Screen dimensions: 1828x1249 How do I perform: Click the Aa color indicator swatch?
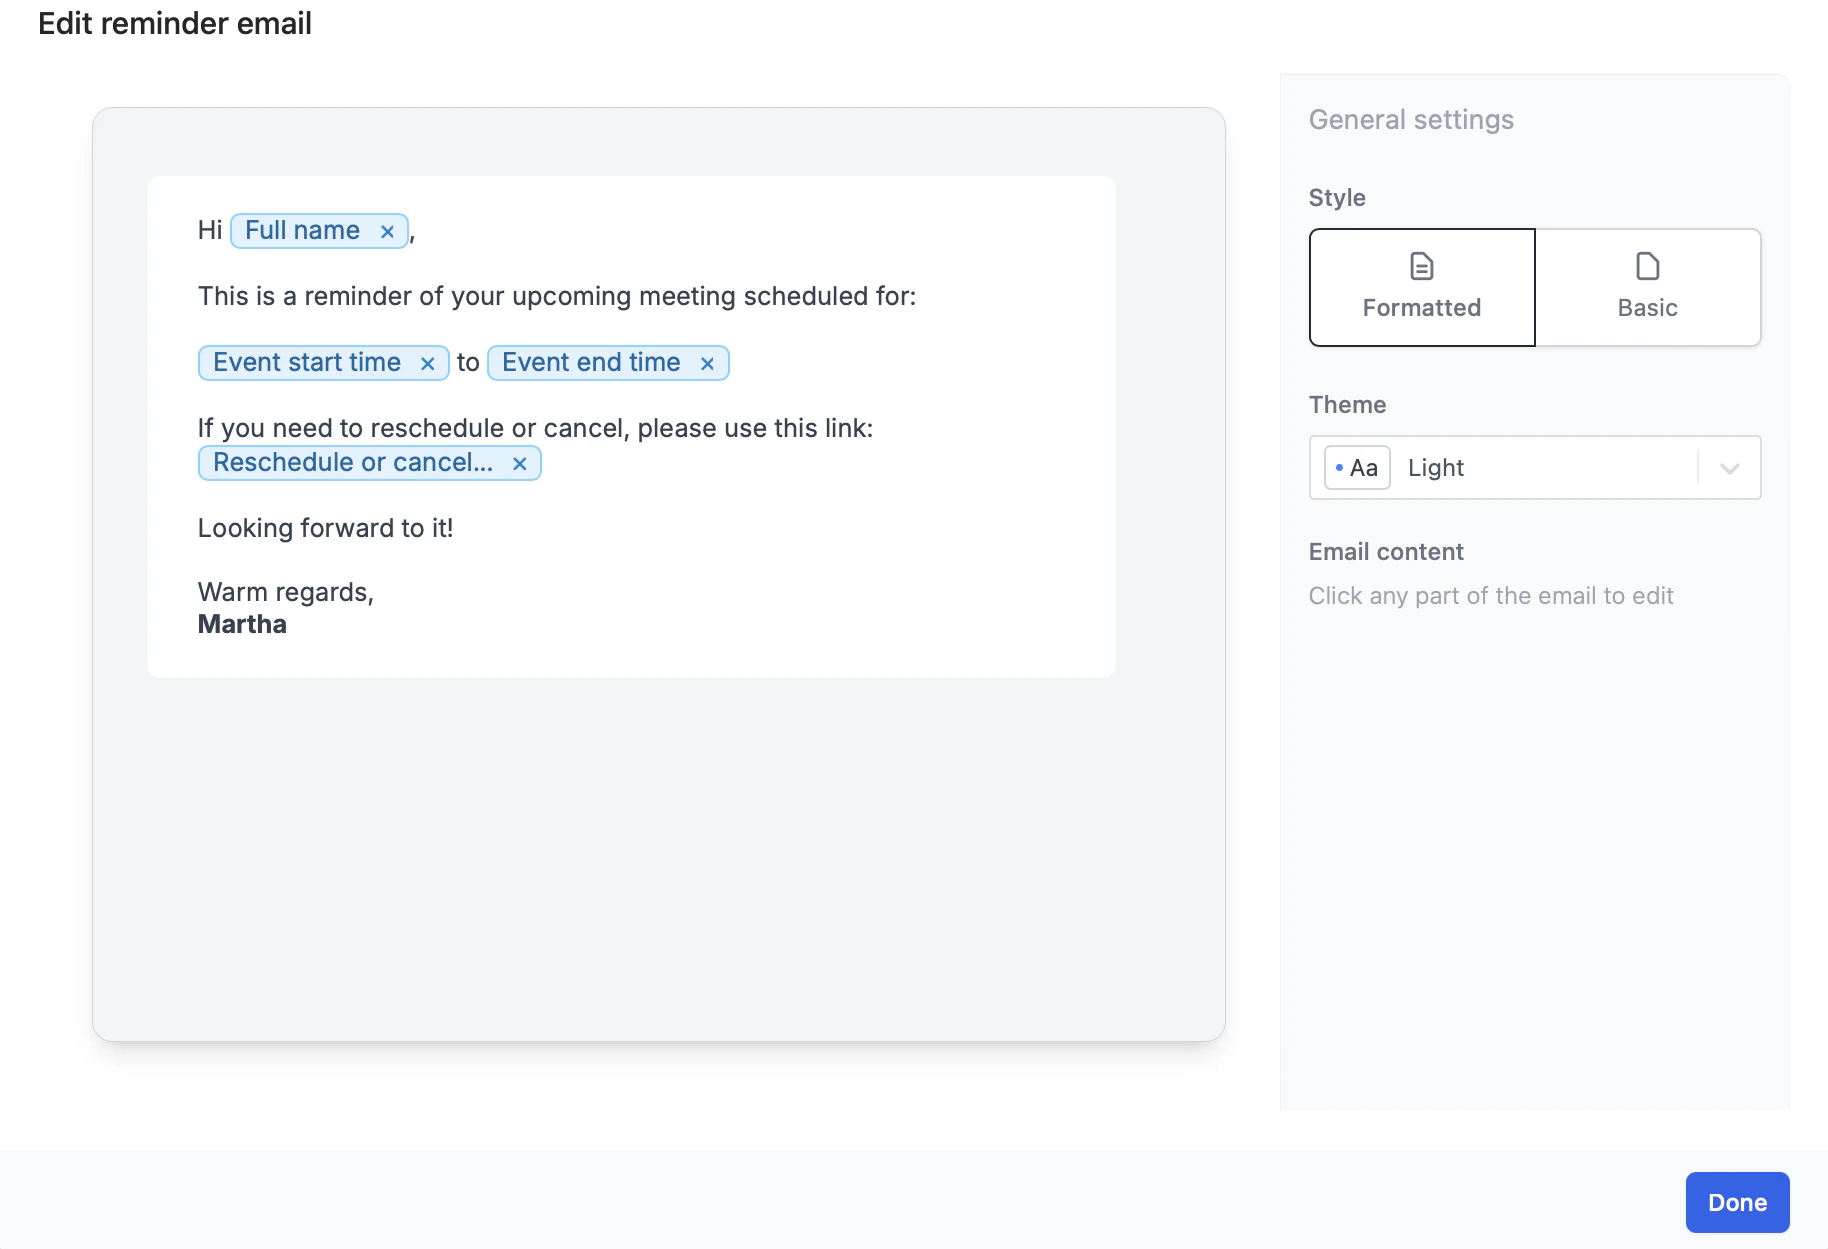[x=1341, y=467]
